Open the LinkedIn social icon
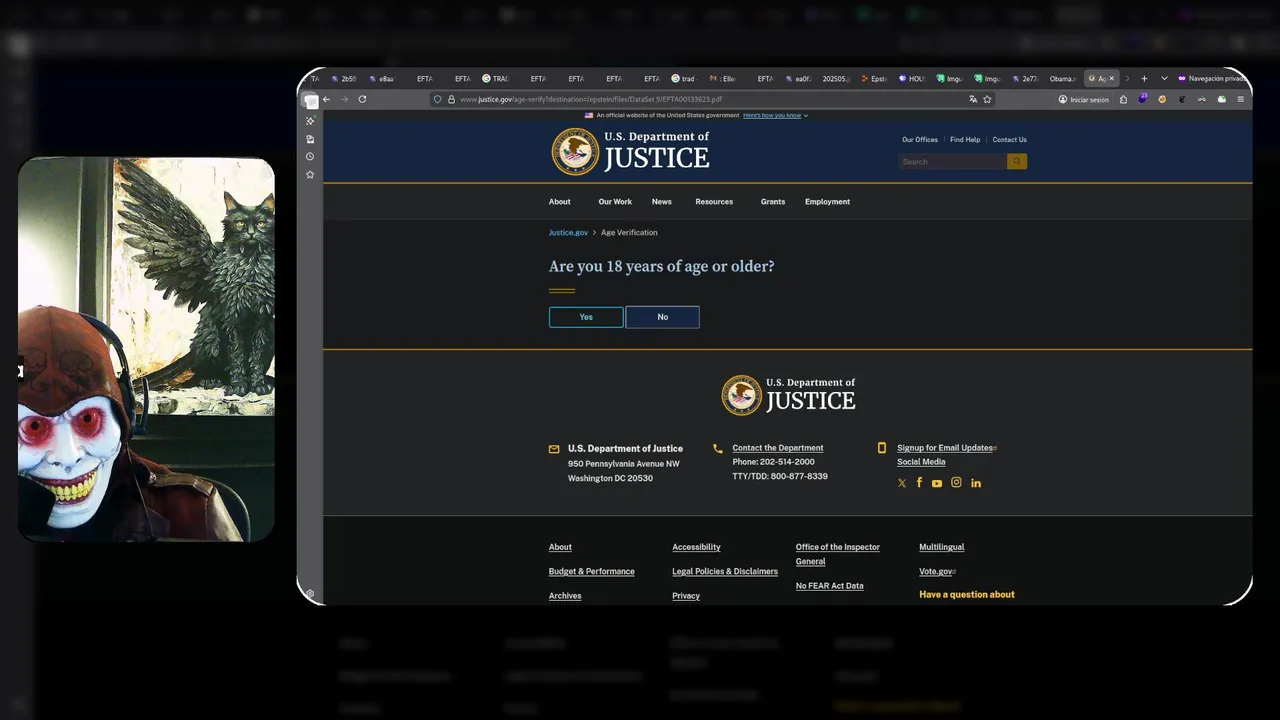 pos(976,483)
